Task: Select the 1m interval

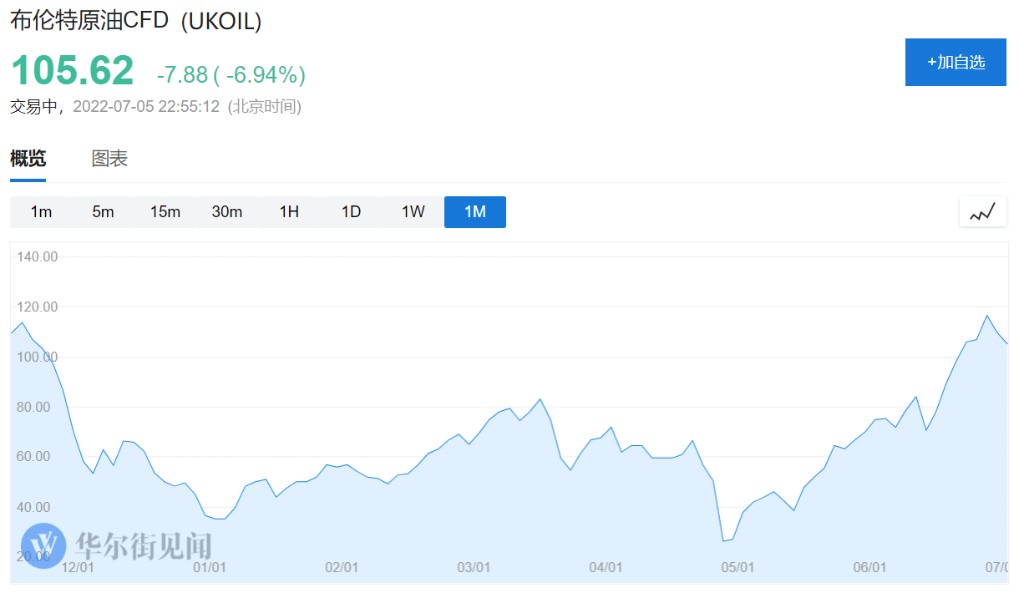Action: [x=41, y=212]
